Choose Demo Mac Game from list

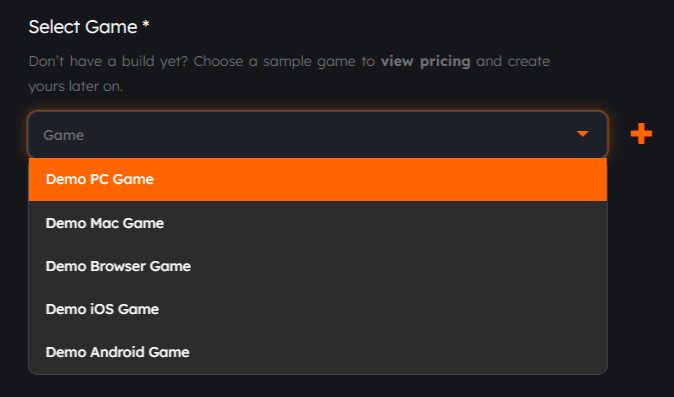pyautogui.click(x=318, y=223)
